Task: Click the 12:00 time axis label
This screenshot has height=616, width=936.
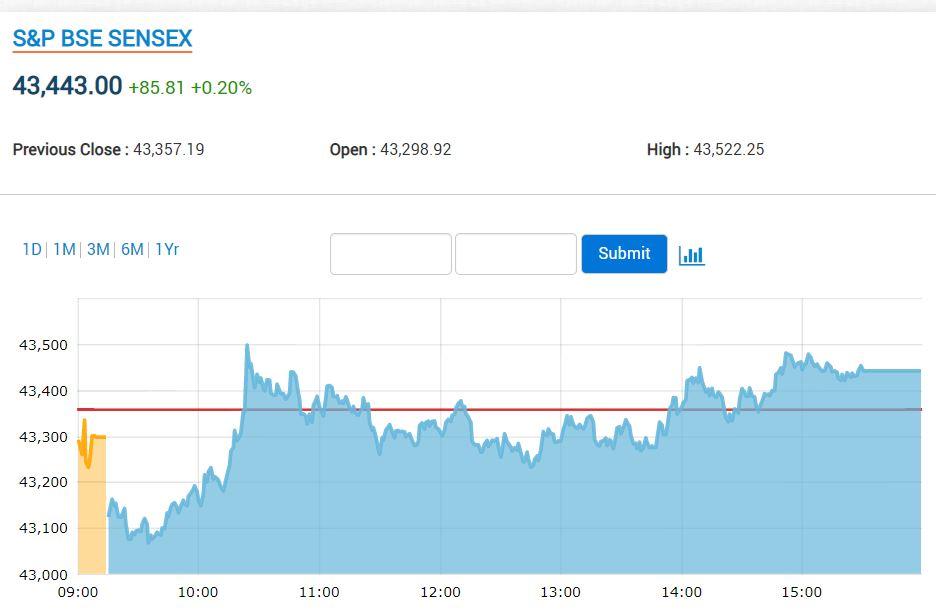Action: click(x=440, y=592)
